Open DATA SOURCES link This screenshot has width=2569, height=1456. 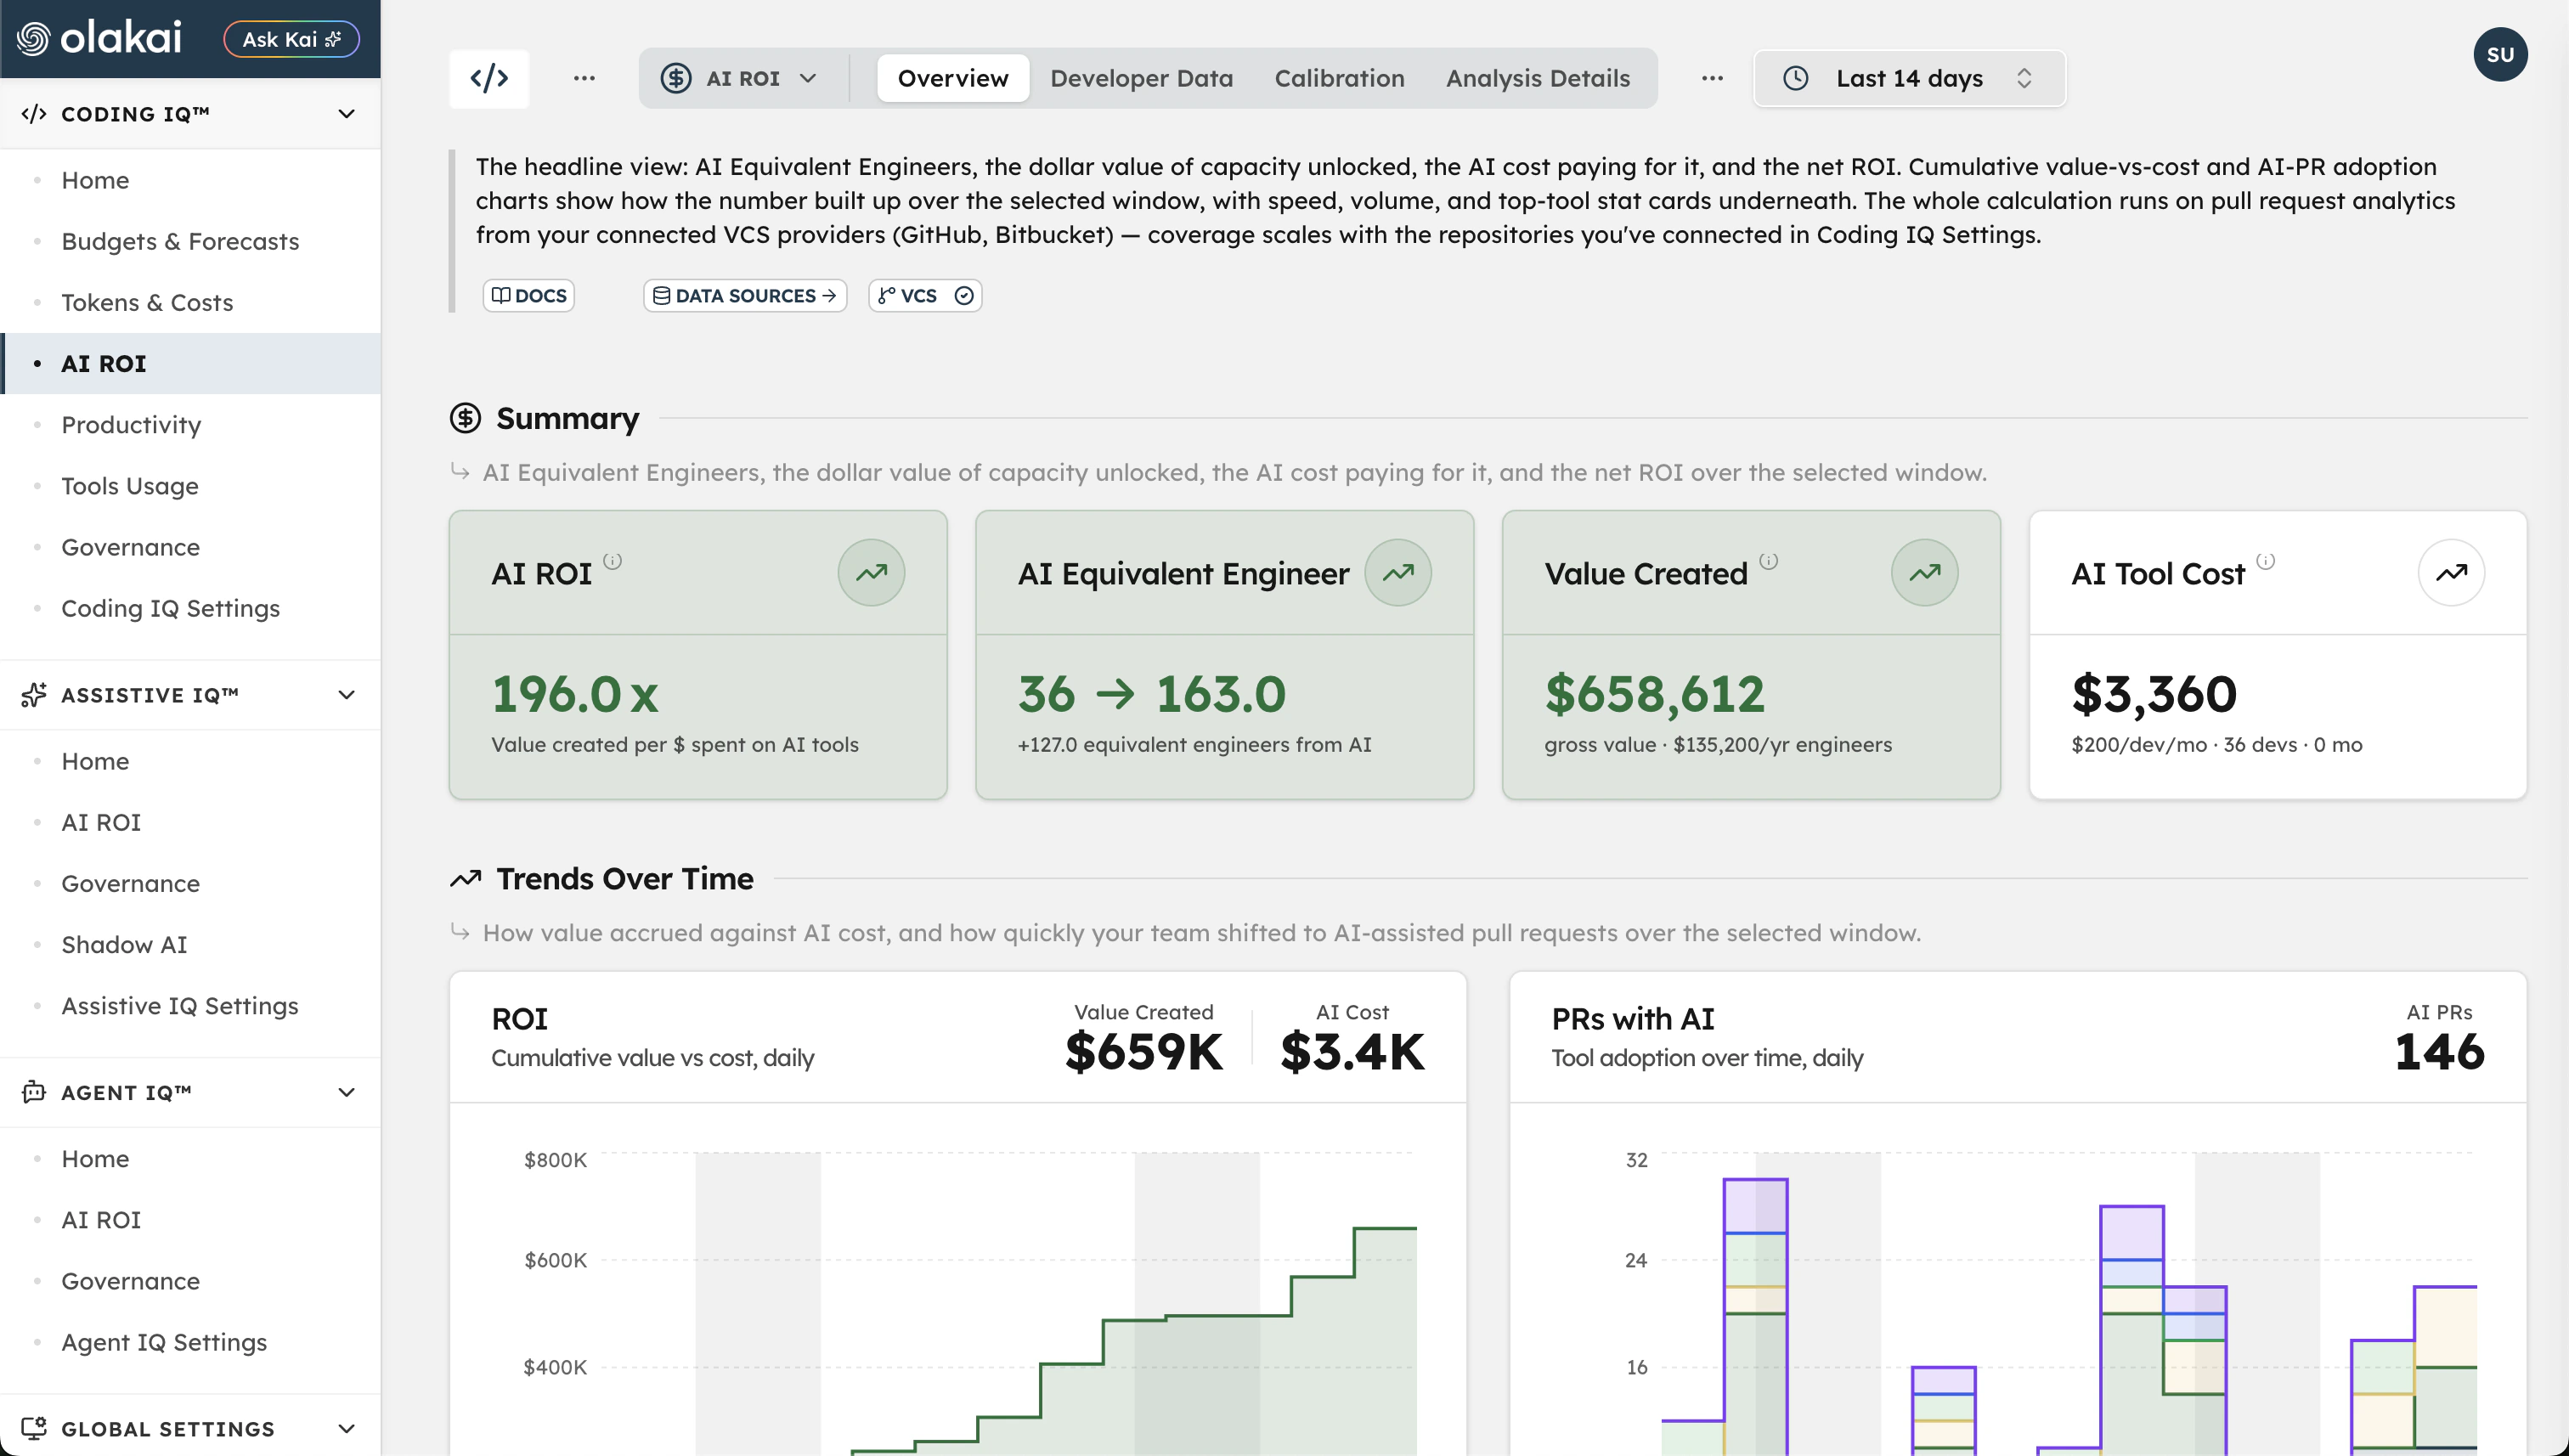[x=744, y=295]
